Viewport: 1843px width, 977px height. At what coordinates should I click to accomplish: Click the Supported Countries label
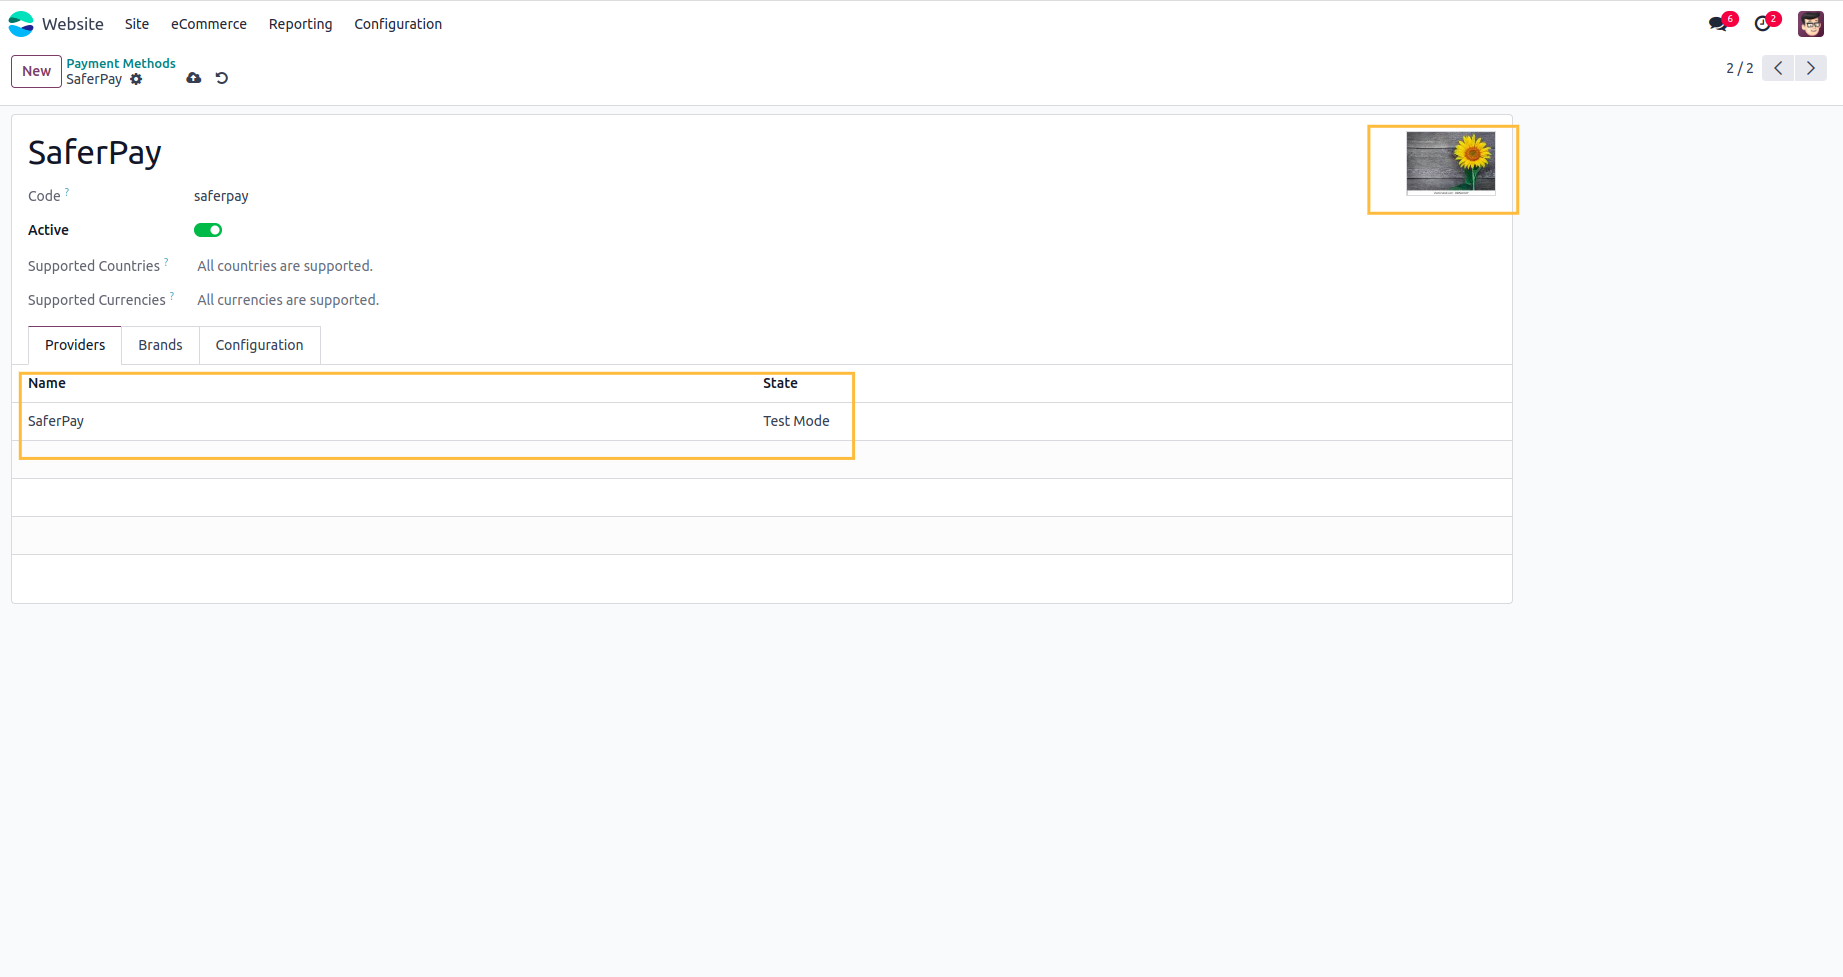coord(94,266)
